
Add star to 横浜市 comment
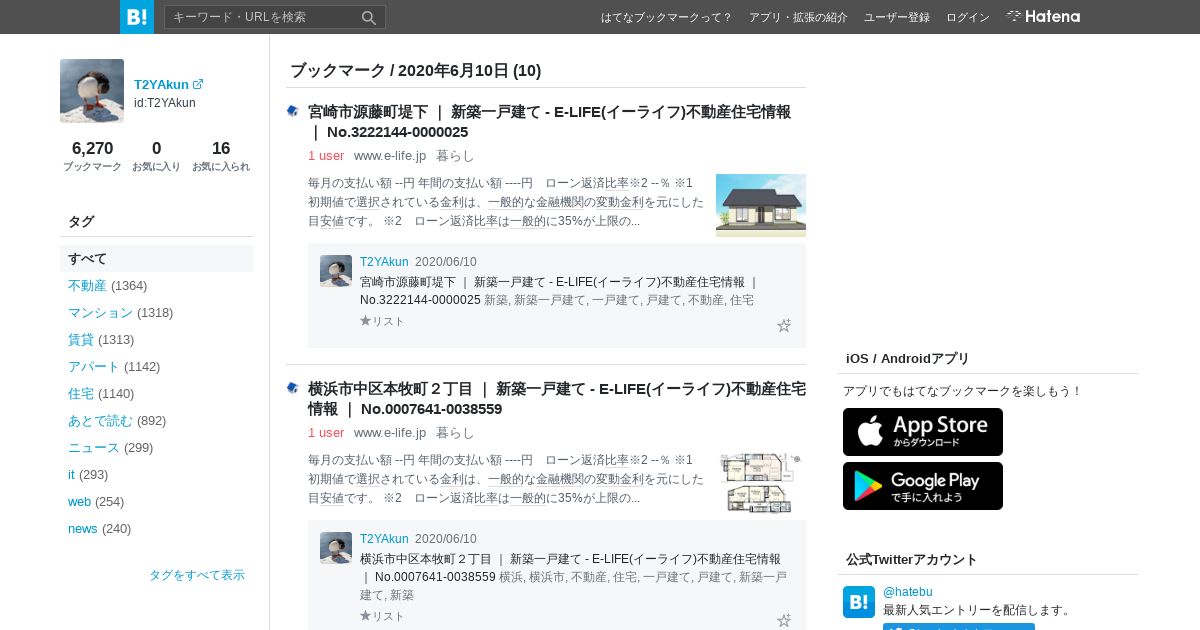click(784, 620)
